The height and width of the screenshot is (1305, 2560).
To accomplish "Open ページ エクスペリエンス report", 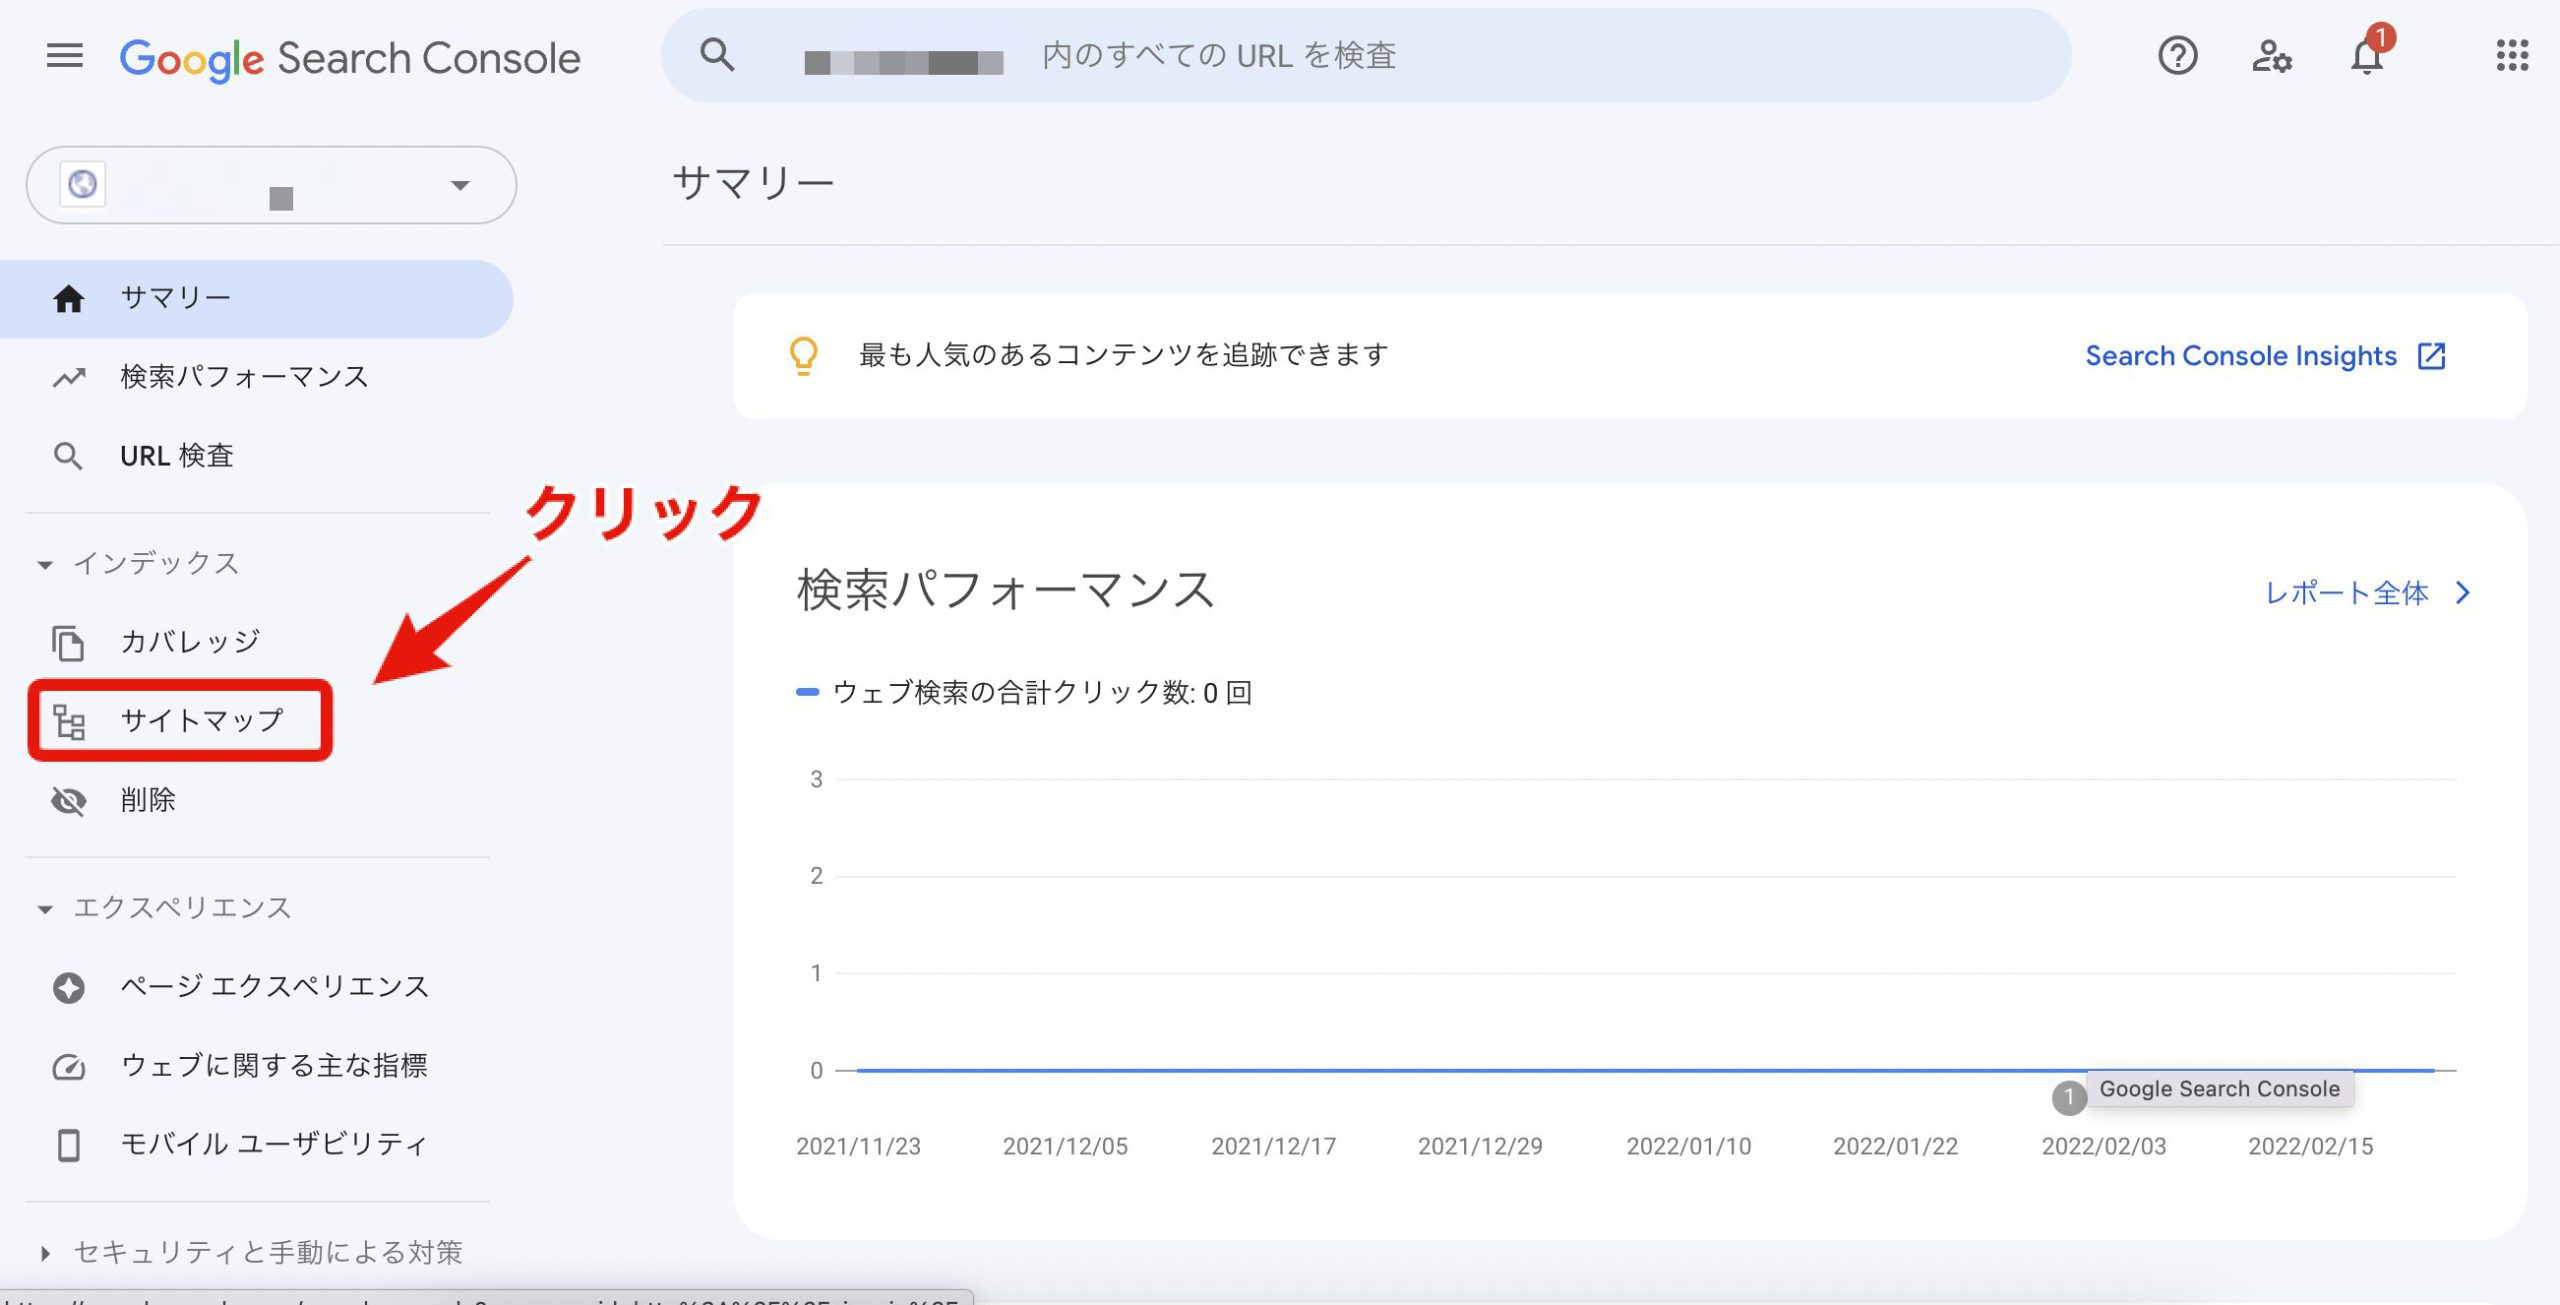I will (275, 987).
